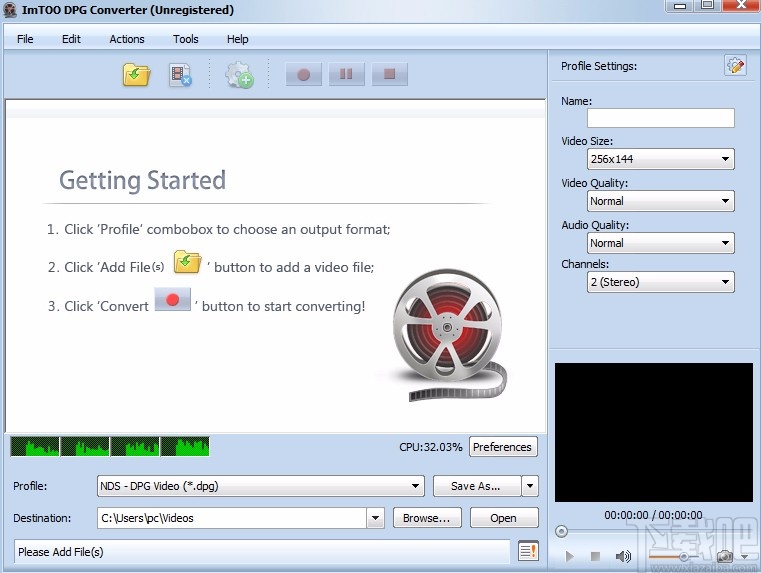The image size is (761, 573).
Task: Click the Add Profile gear icon
Action: (239, 75)
